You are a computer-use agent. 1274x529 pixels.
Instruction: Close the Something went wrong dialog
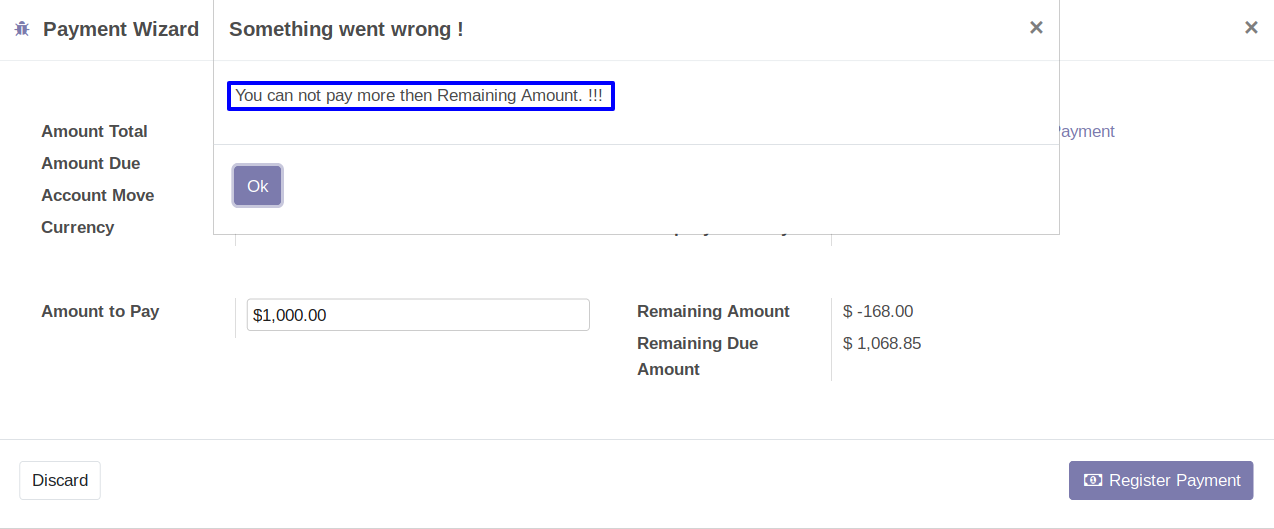tap(1036, 28)
